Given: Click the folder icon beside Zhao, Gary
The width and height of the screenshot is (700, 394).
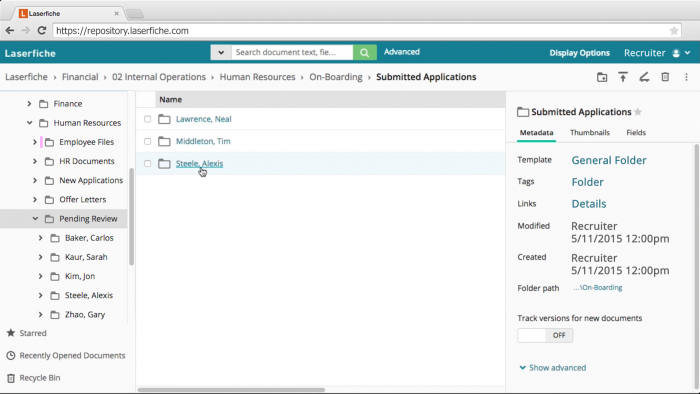Looking at the screenshot, I should pos(55,315).
